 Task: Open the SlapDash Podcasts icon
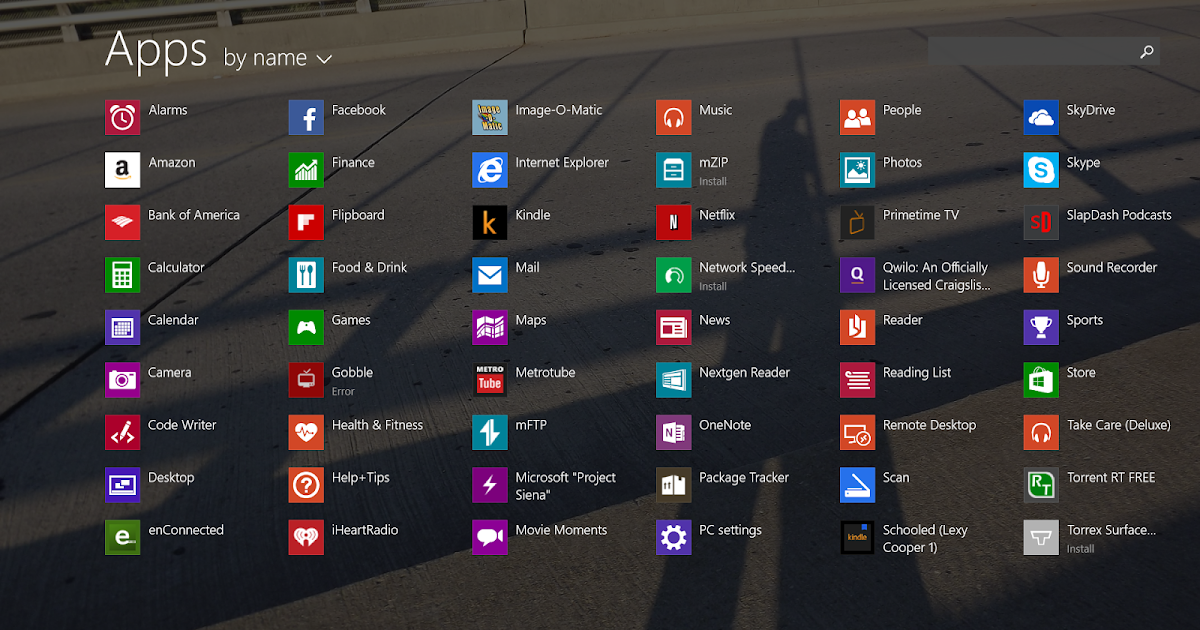(x=1041, y=222)
